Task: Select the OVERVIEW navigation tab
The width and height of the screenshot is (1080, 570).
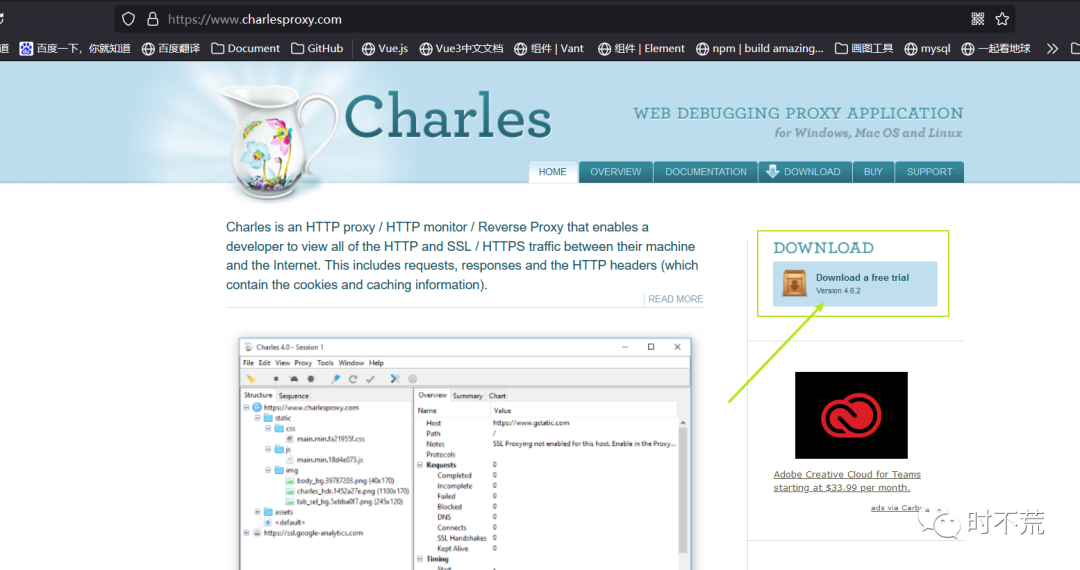Action: pyautogui.click(x=616, y=172)
